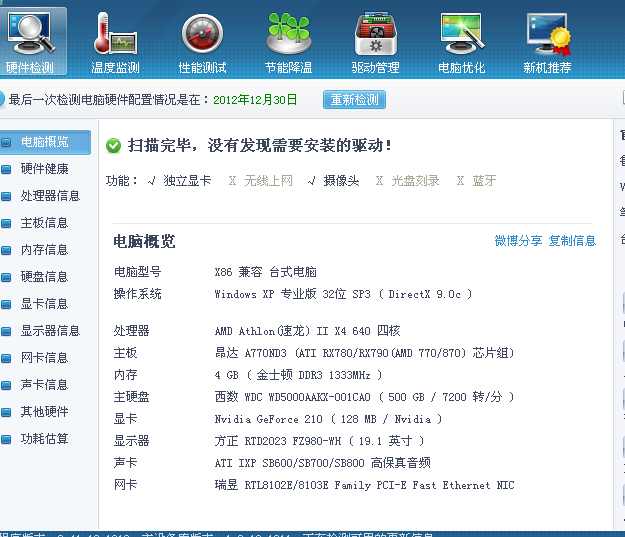Click the 电脑概览 section heading
Image resolution: width=625 pixels, height=537 pixels.
pyautogui.click(x=144, y=241)
